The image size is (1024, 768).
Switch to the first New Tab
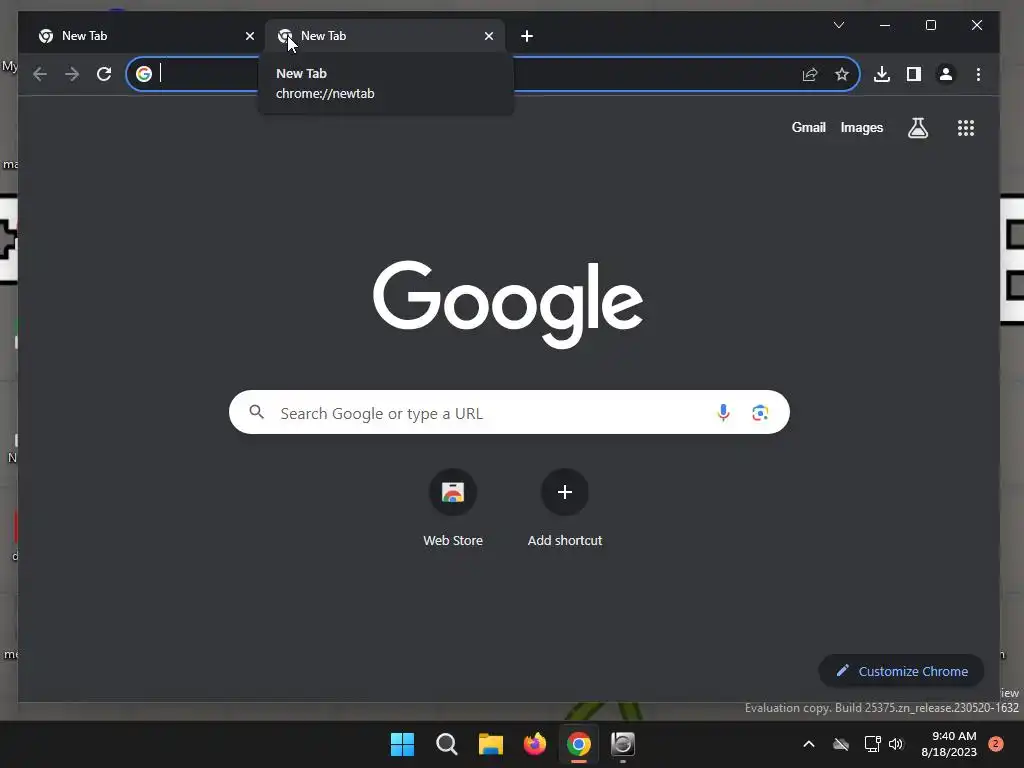click(x=142, y=36)
